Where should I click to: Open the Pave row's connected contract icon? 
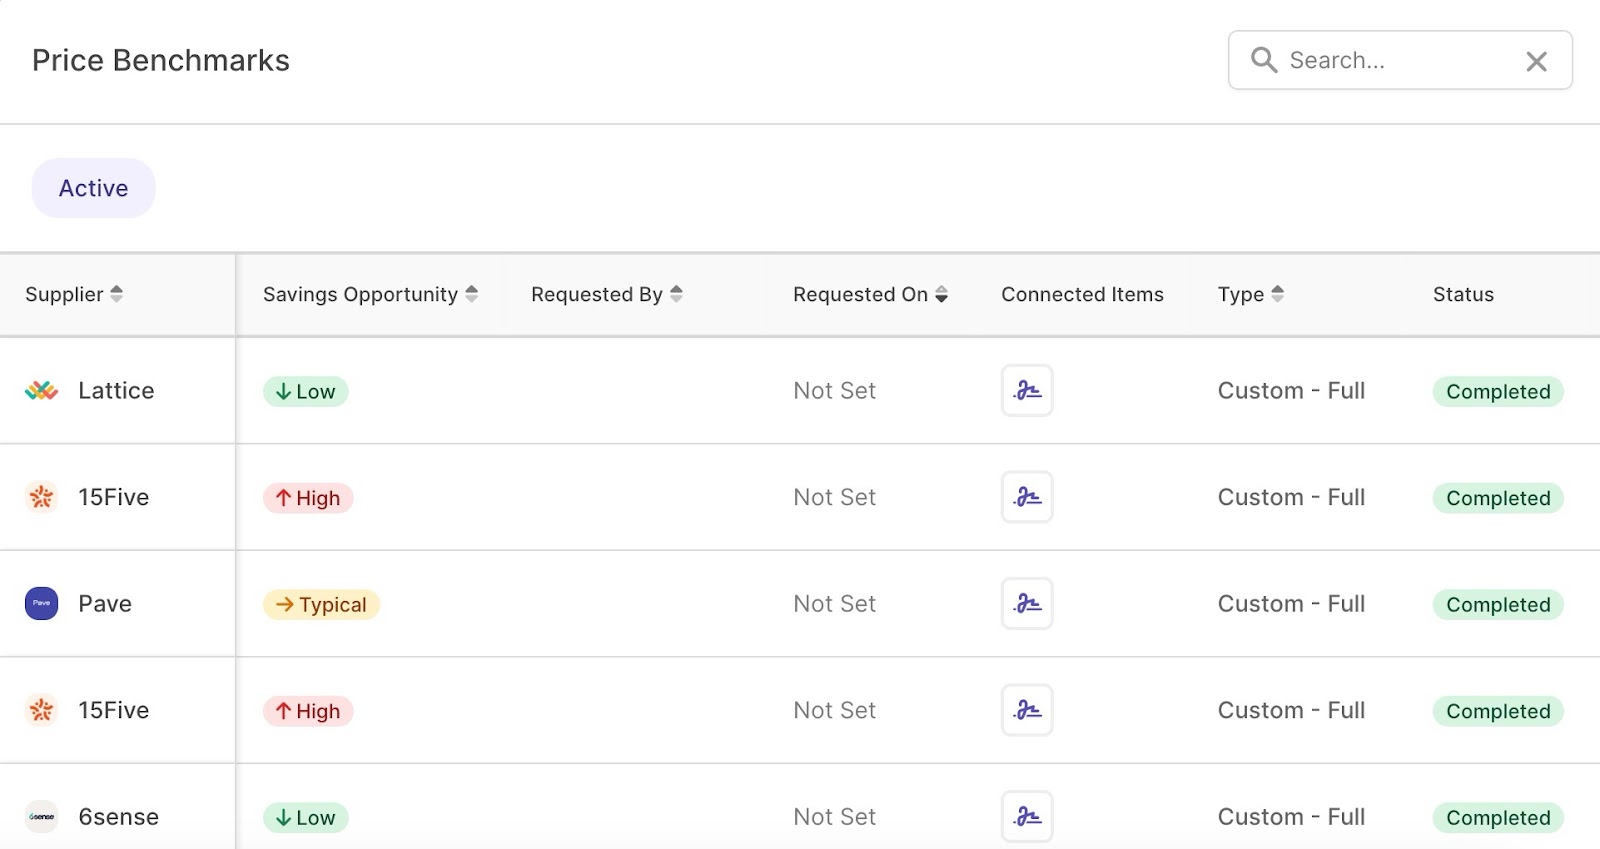click(x=1027, y=603)
